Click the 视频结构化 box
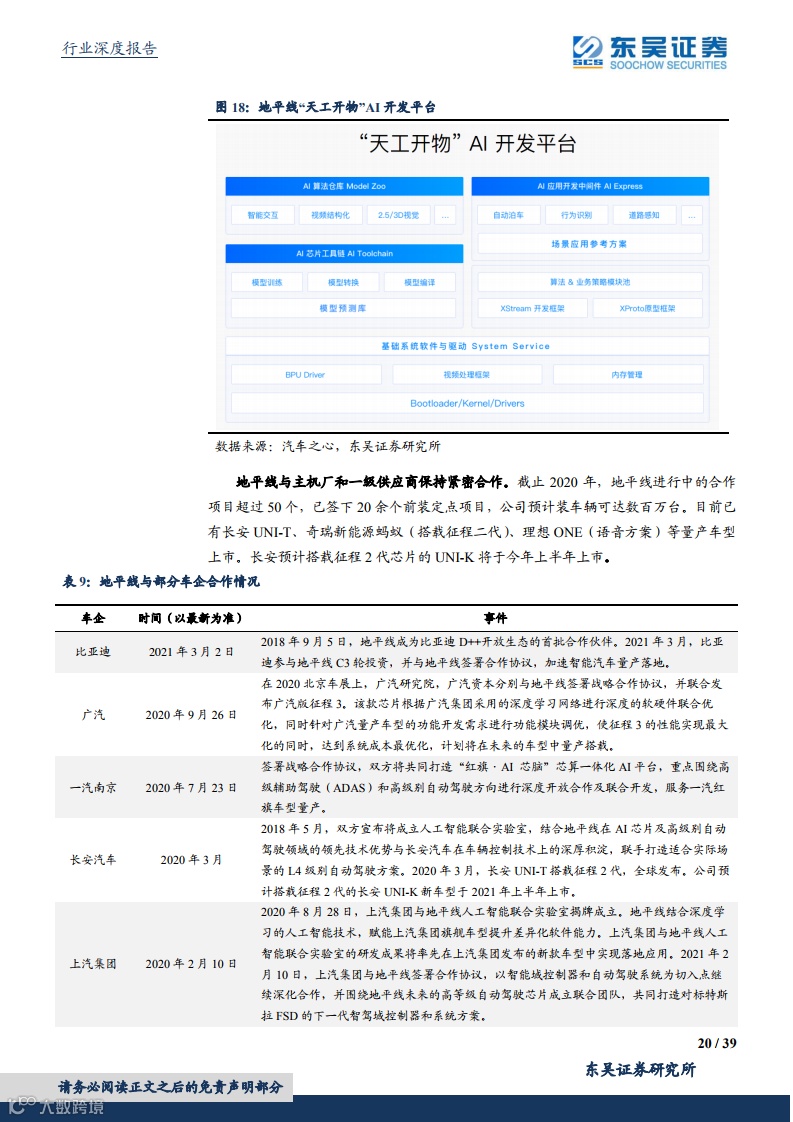The image size is (793, 1122). point(330,215)
